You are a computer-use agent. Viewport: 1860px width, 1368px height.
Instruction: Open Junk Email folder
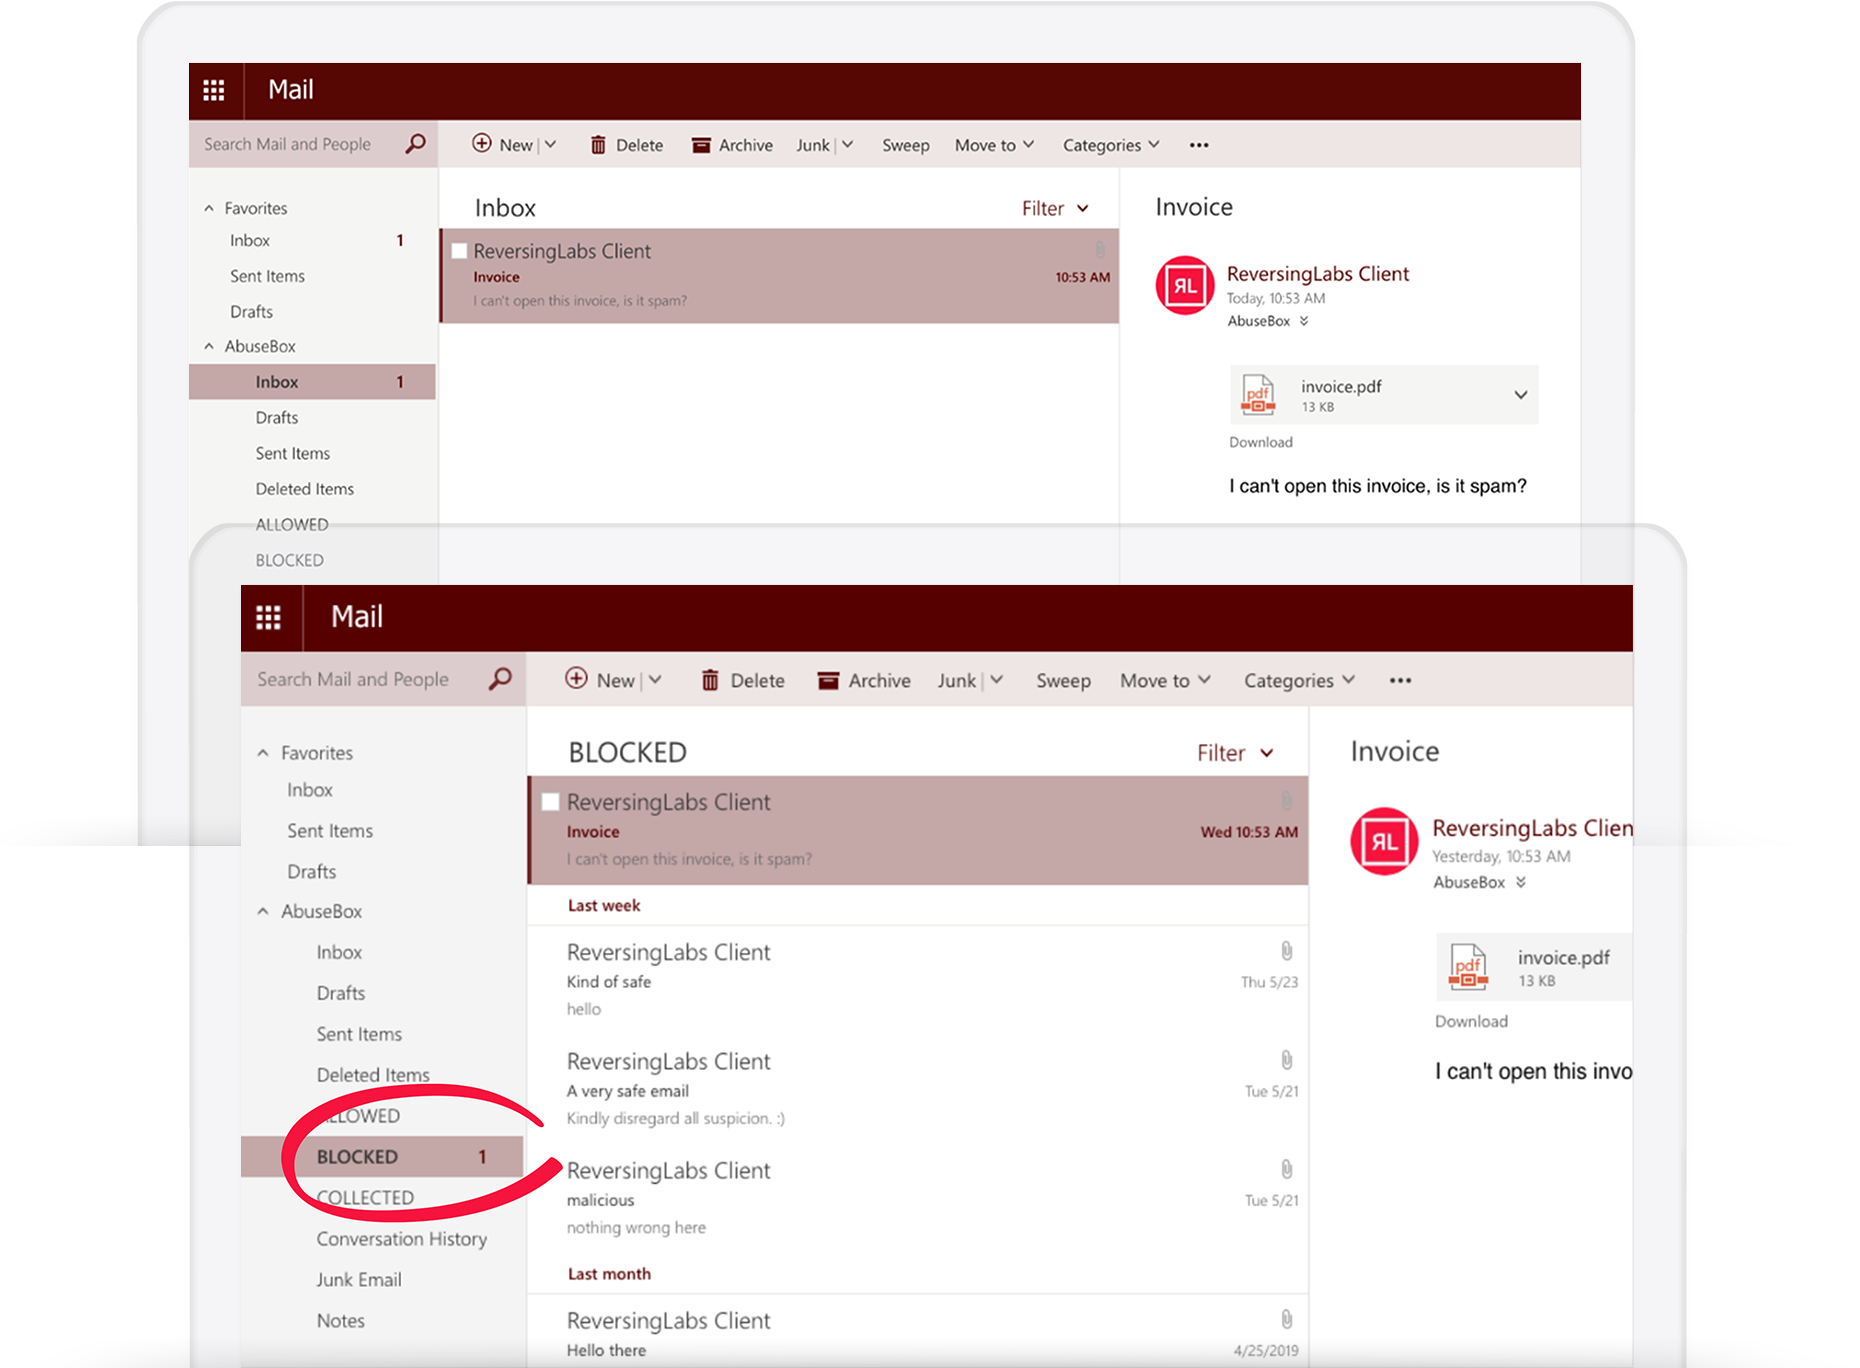coord(358,1279)
